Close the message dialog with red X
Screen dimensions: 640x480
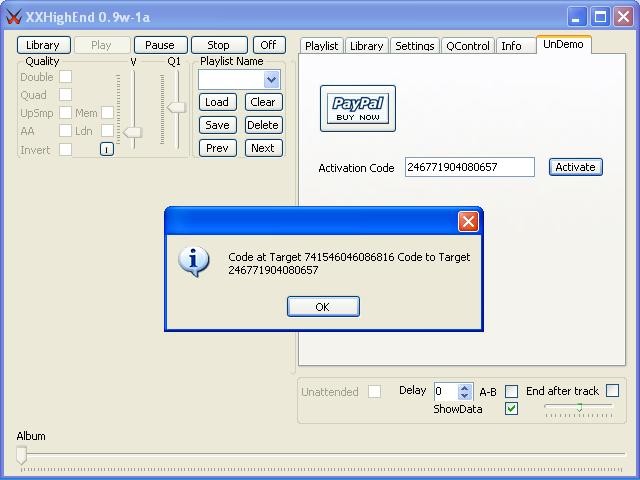468,222
